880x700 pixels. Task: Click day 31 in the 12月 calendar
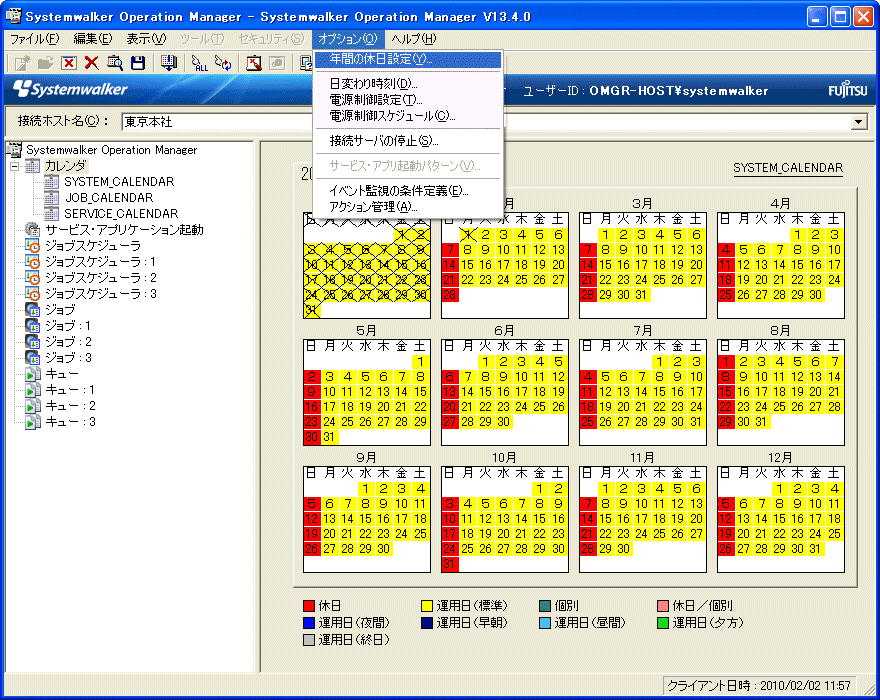[x=815, y=549]
